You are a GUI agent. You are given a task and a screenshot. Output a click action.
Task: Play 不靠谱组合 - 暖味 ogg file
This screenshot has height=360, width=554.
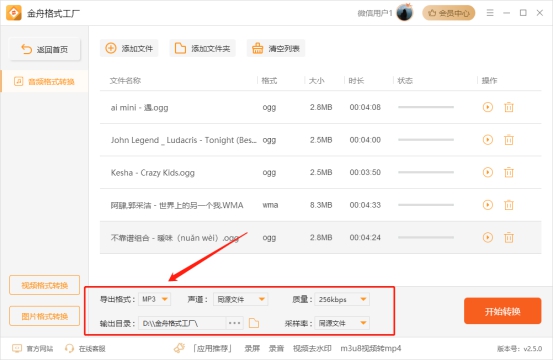[x=488, y=237]
